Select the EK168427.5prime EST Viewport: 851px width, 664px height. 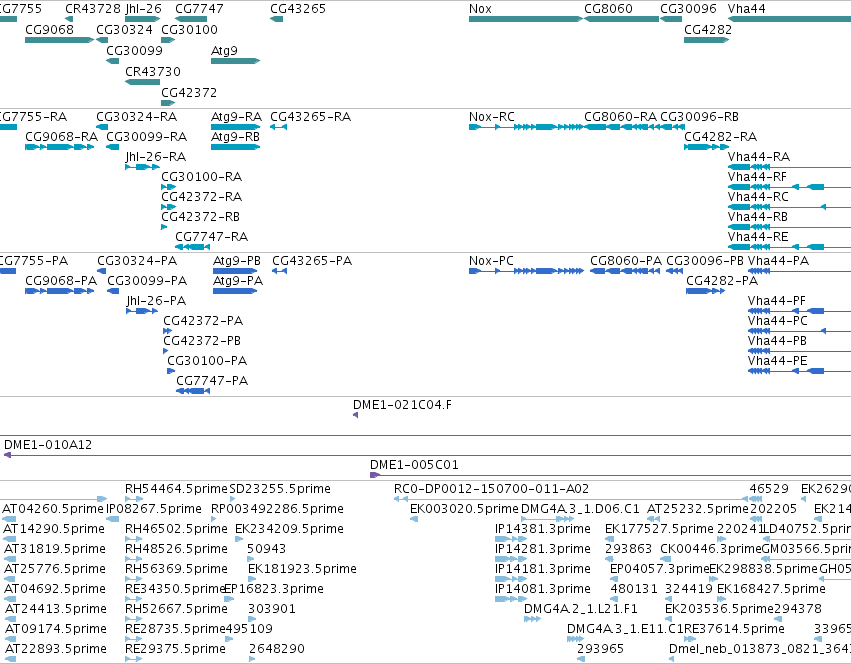pyautogui.click(x=721, y=599)
